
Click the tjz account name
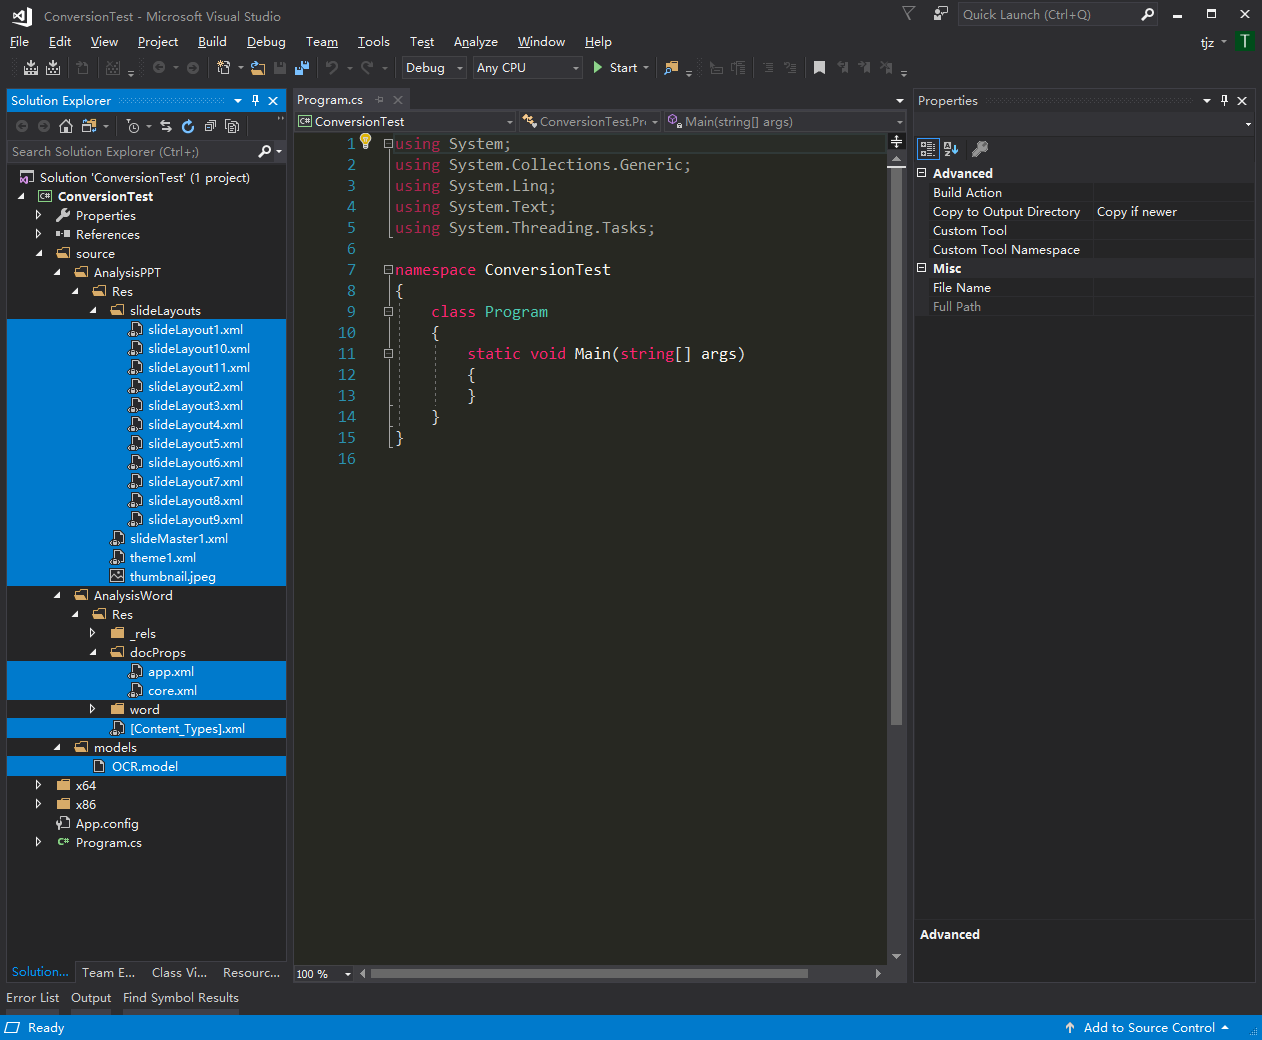coord(1207,42)
